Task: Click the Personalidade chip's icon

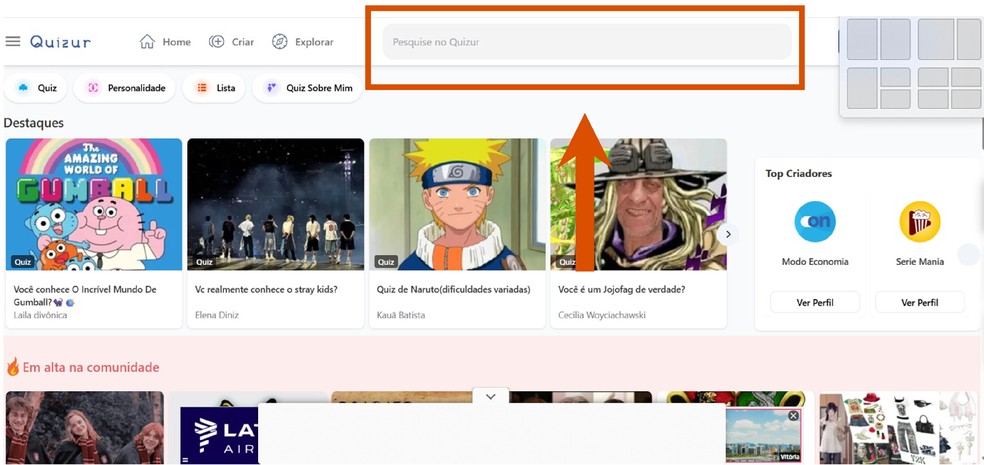Action: 93,88
